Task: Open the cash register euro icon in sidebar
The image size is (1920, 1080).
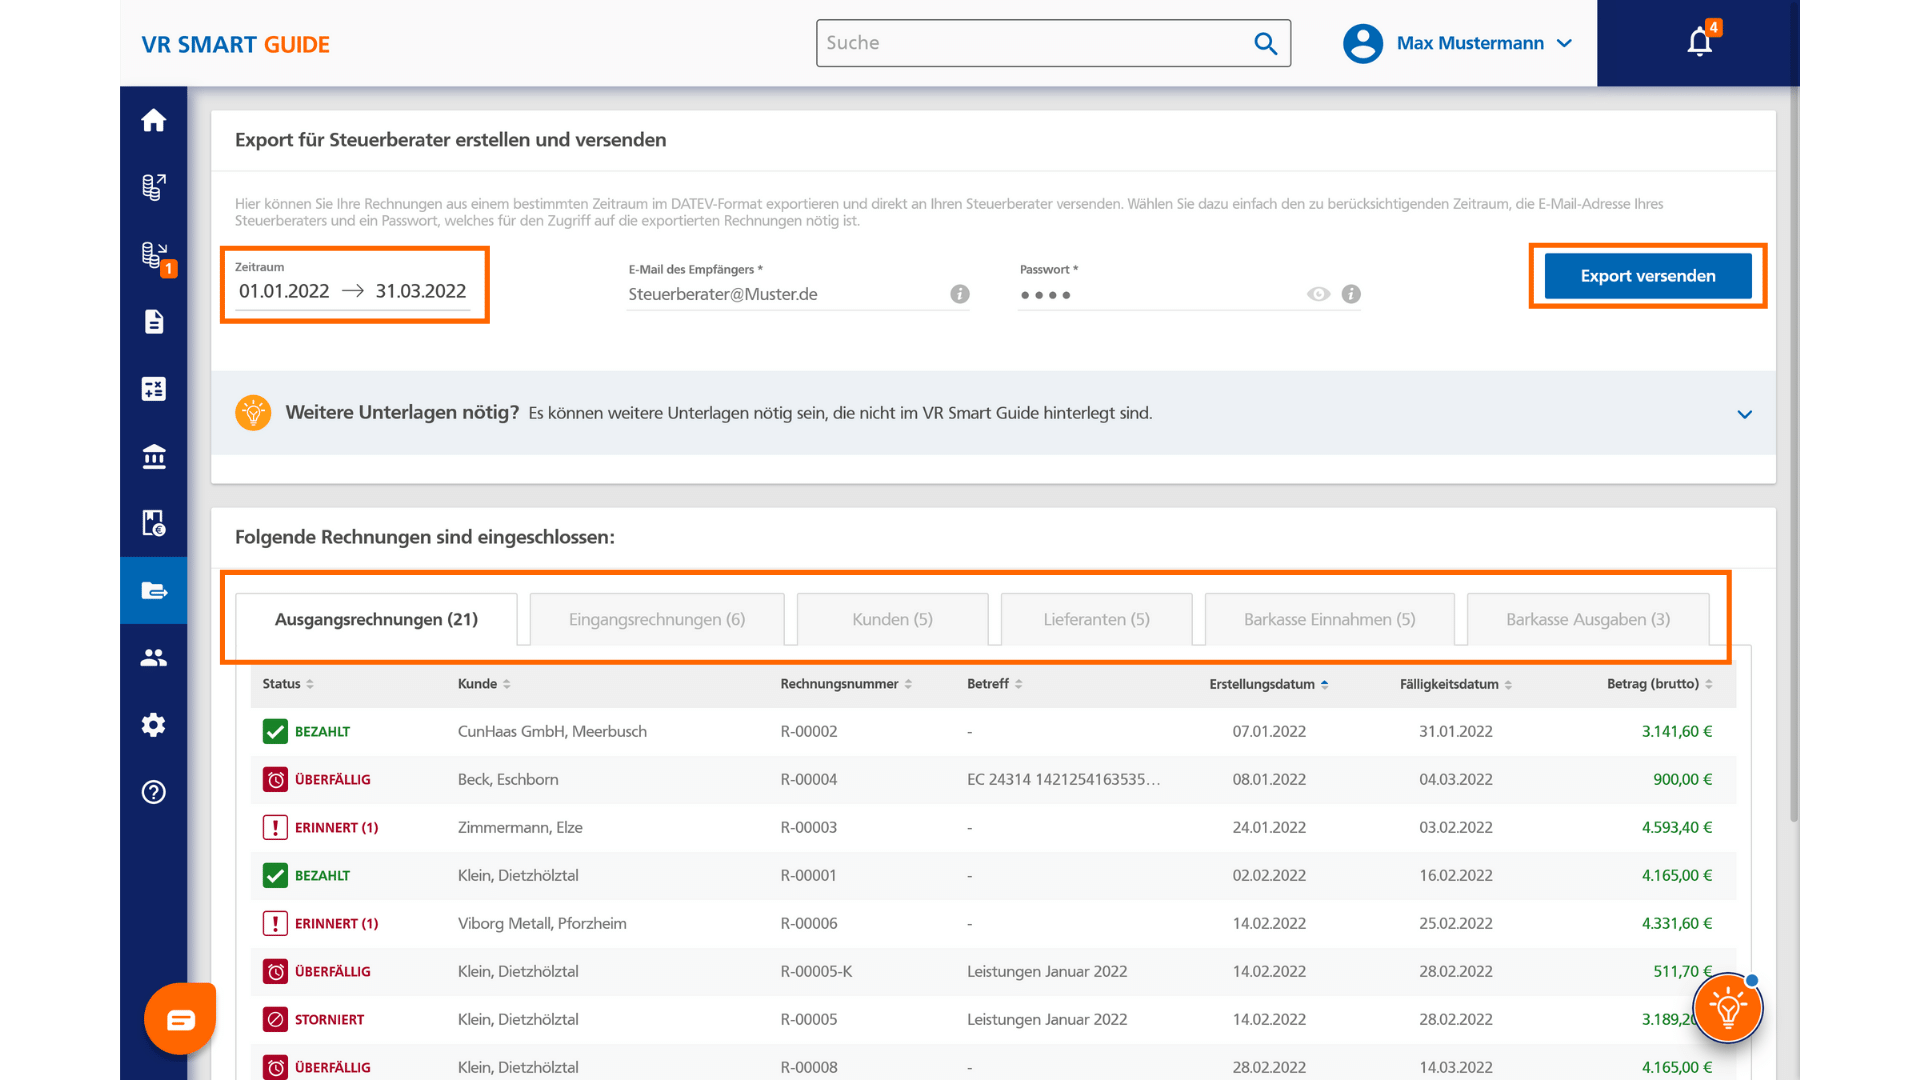Action: (x=153, y=523)
